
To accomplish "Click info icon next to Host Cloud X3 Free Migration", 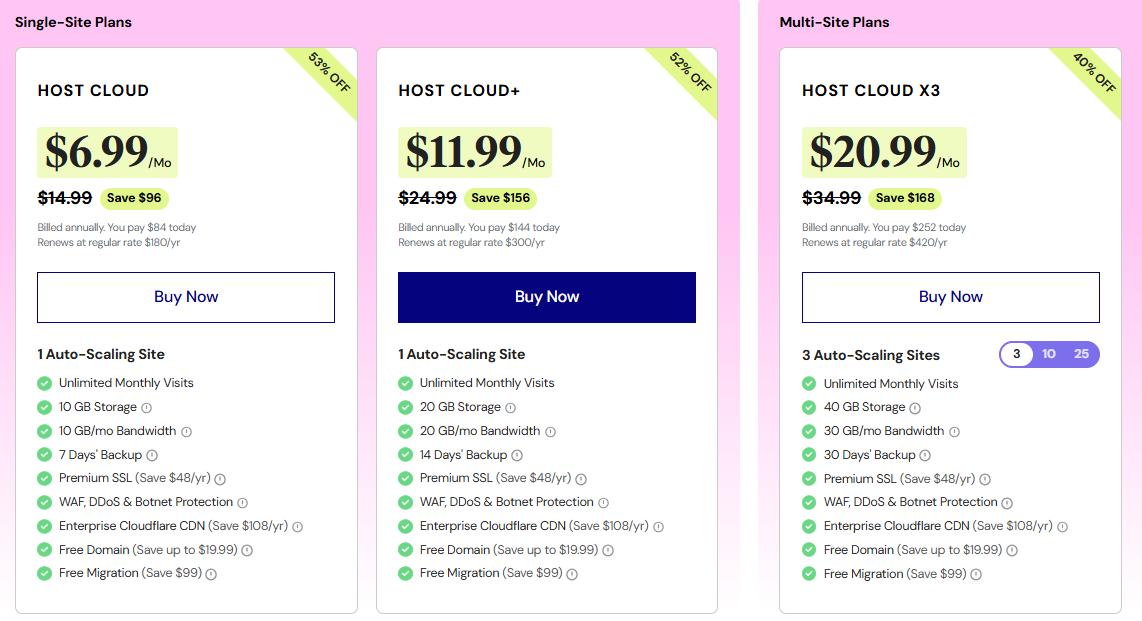I will pyautogui.click(x=976, y=575).
